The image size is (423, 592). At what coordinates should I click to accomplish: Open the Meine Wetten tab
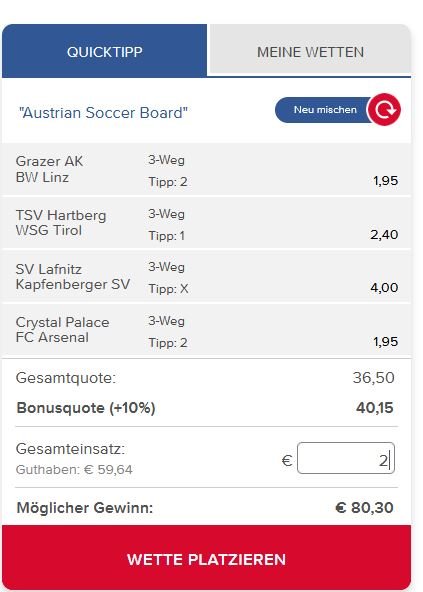[x=310, y=50]
